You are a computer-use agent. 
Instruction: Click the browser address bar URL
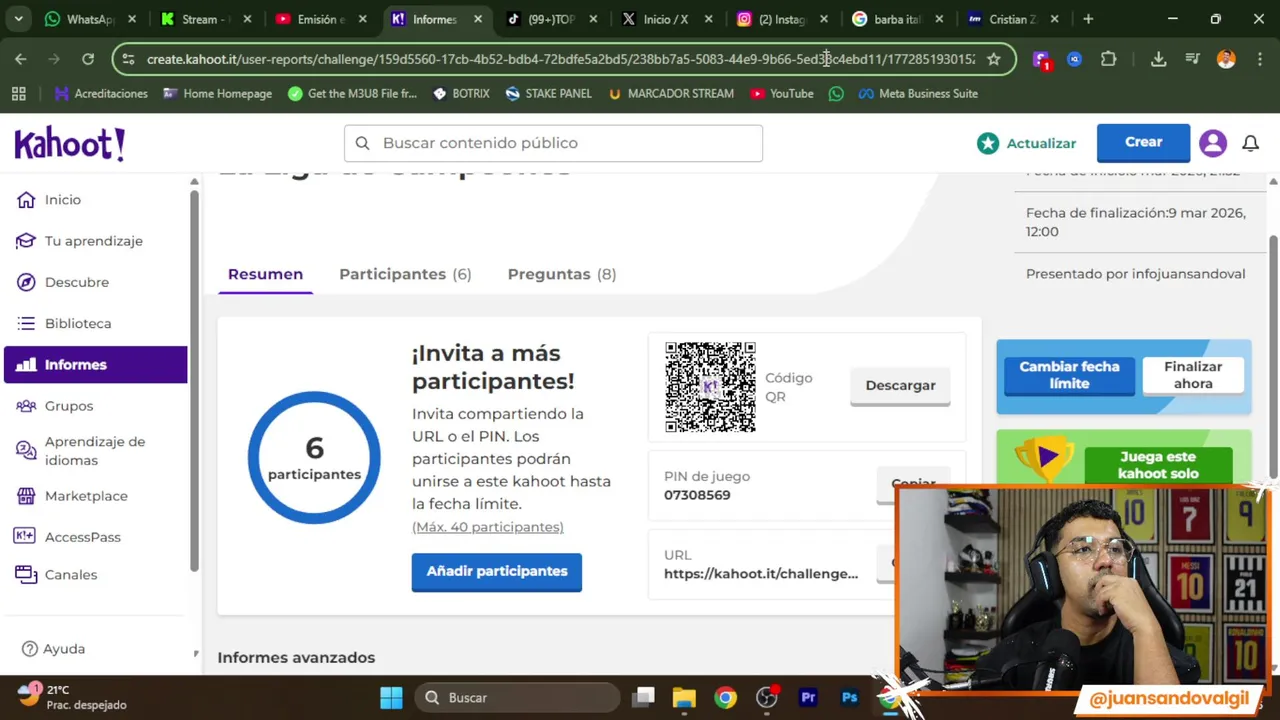[x=560, y=59]
